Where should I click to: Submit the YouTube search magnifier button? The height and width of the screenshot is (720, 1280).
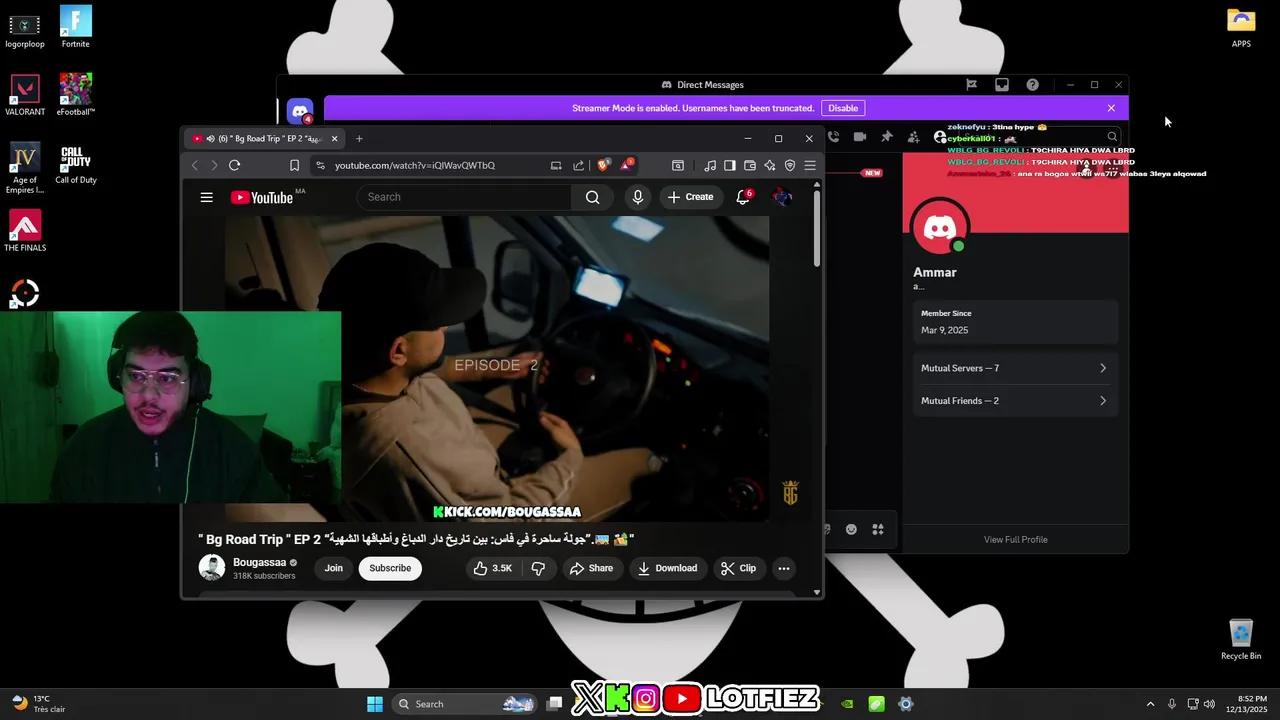[593, 197]
